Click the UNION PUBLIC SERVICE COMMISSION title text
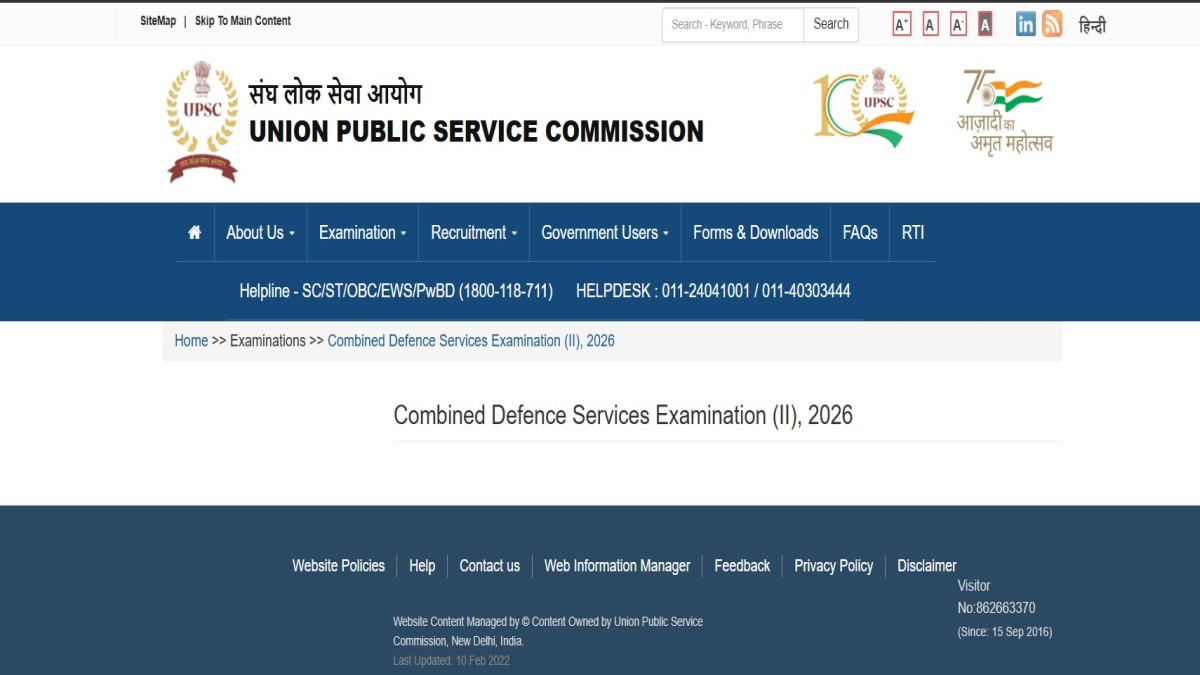 point(476,131)
